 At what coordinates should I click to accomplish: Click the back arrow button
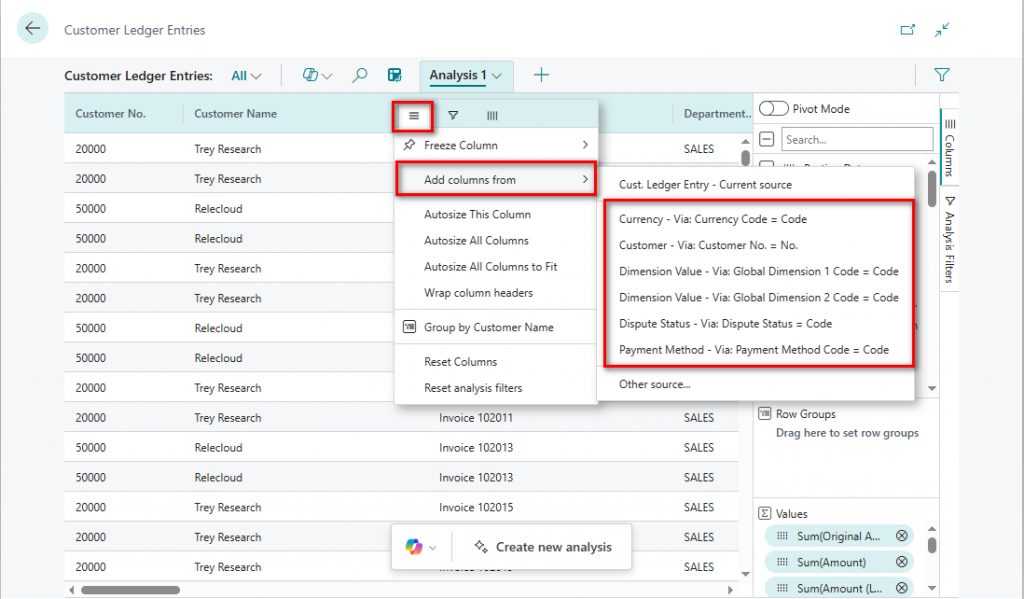coord(33,29)
